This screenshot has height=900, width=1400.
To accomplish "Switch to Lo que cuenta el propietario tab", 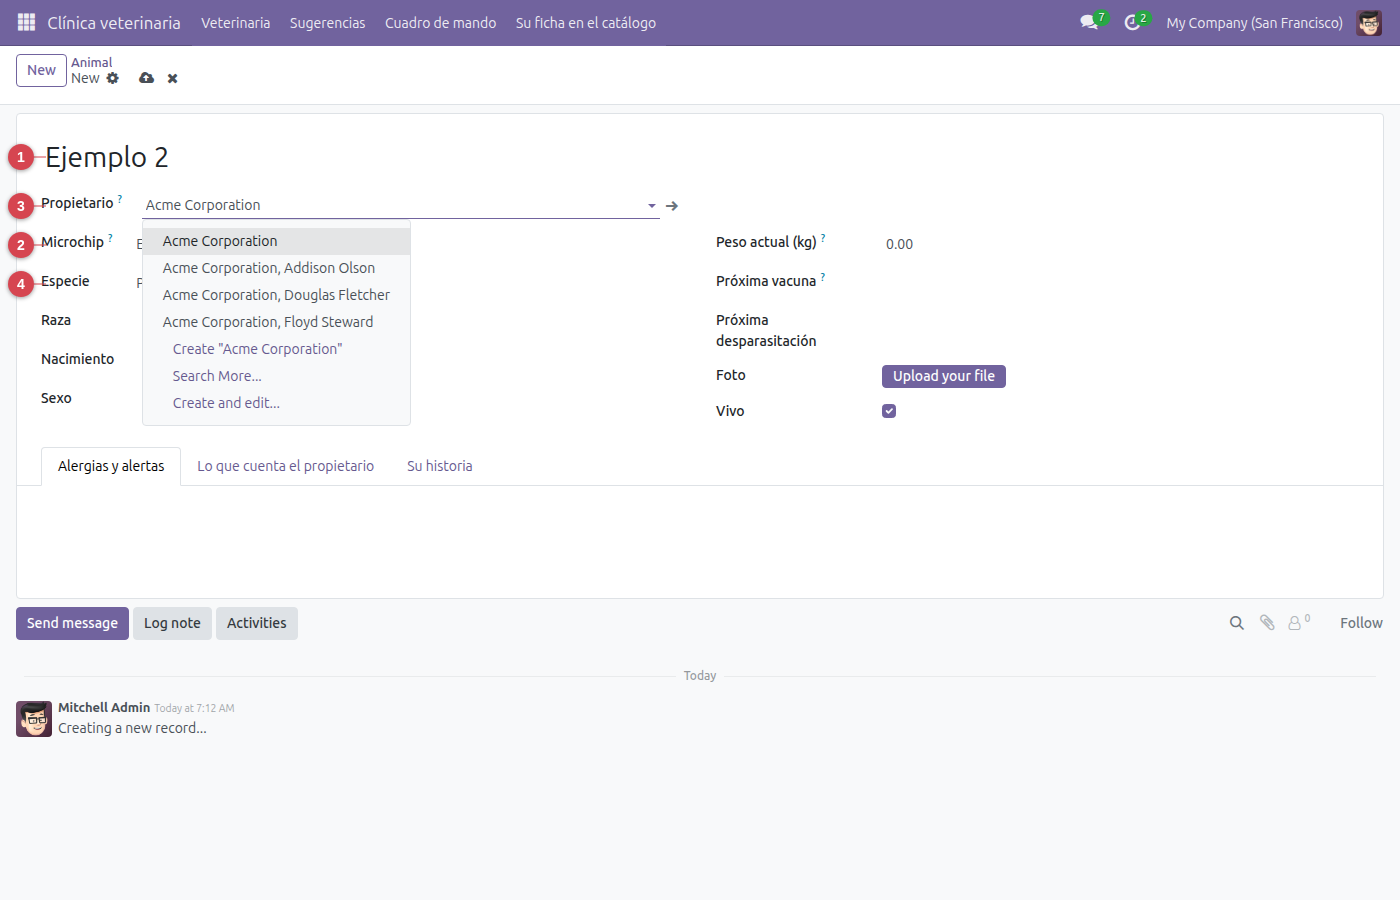I will pos(285,466).
